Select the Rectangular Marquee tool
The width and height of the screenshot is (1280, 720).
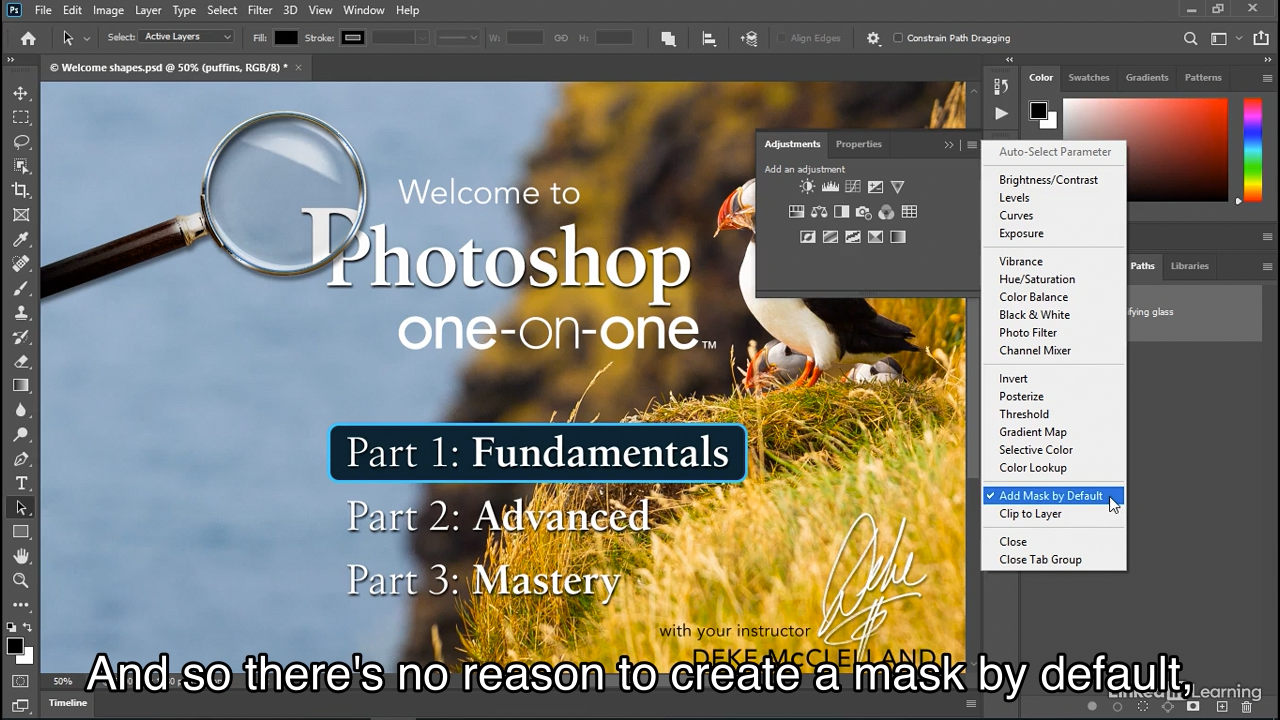point(21,117)
